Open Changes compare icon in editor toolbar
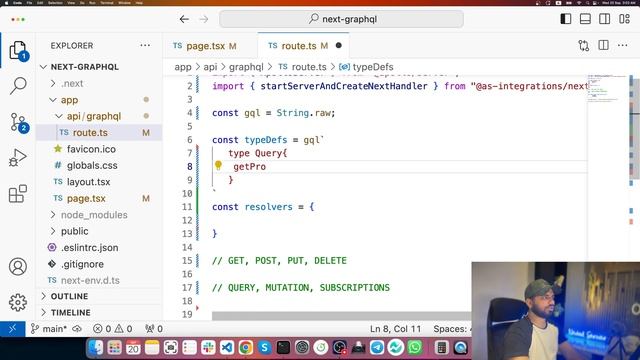The height and width of the screenshot is (360, 640). 584,46
